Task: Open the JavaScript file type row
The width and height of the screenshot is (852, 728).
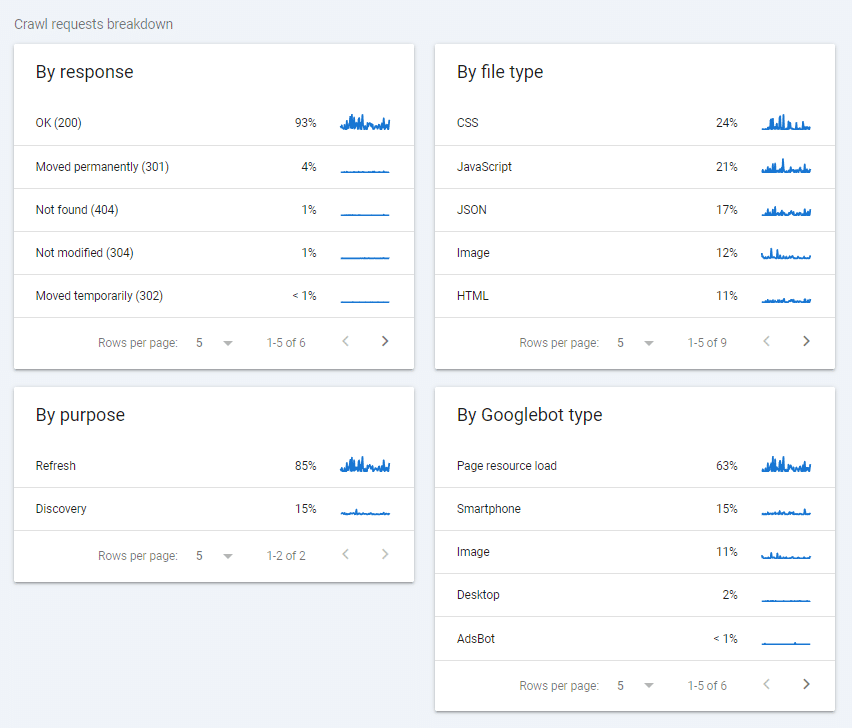Action: pos(635,167)
